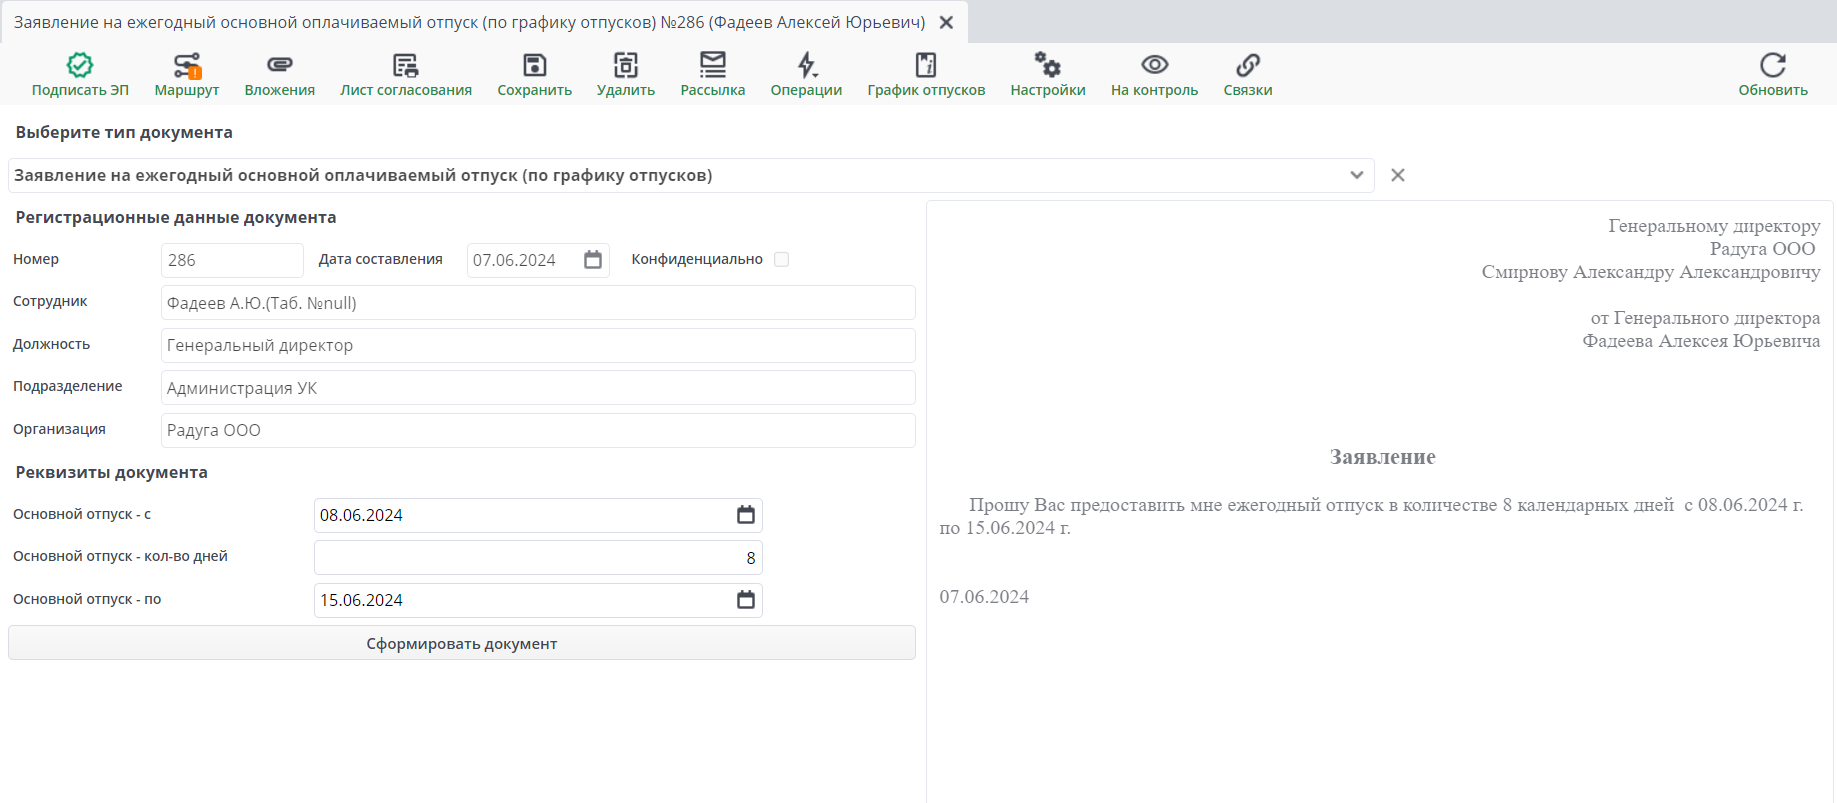Click Фадеева Алексея Юрьевича in preview
This screenshot has width=1837, height=803.
coord(1701,341)
